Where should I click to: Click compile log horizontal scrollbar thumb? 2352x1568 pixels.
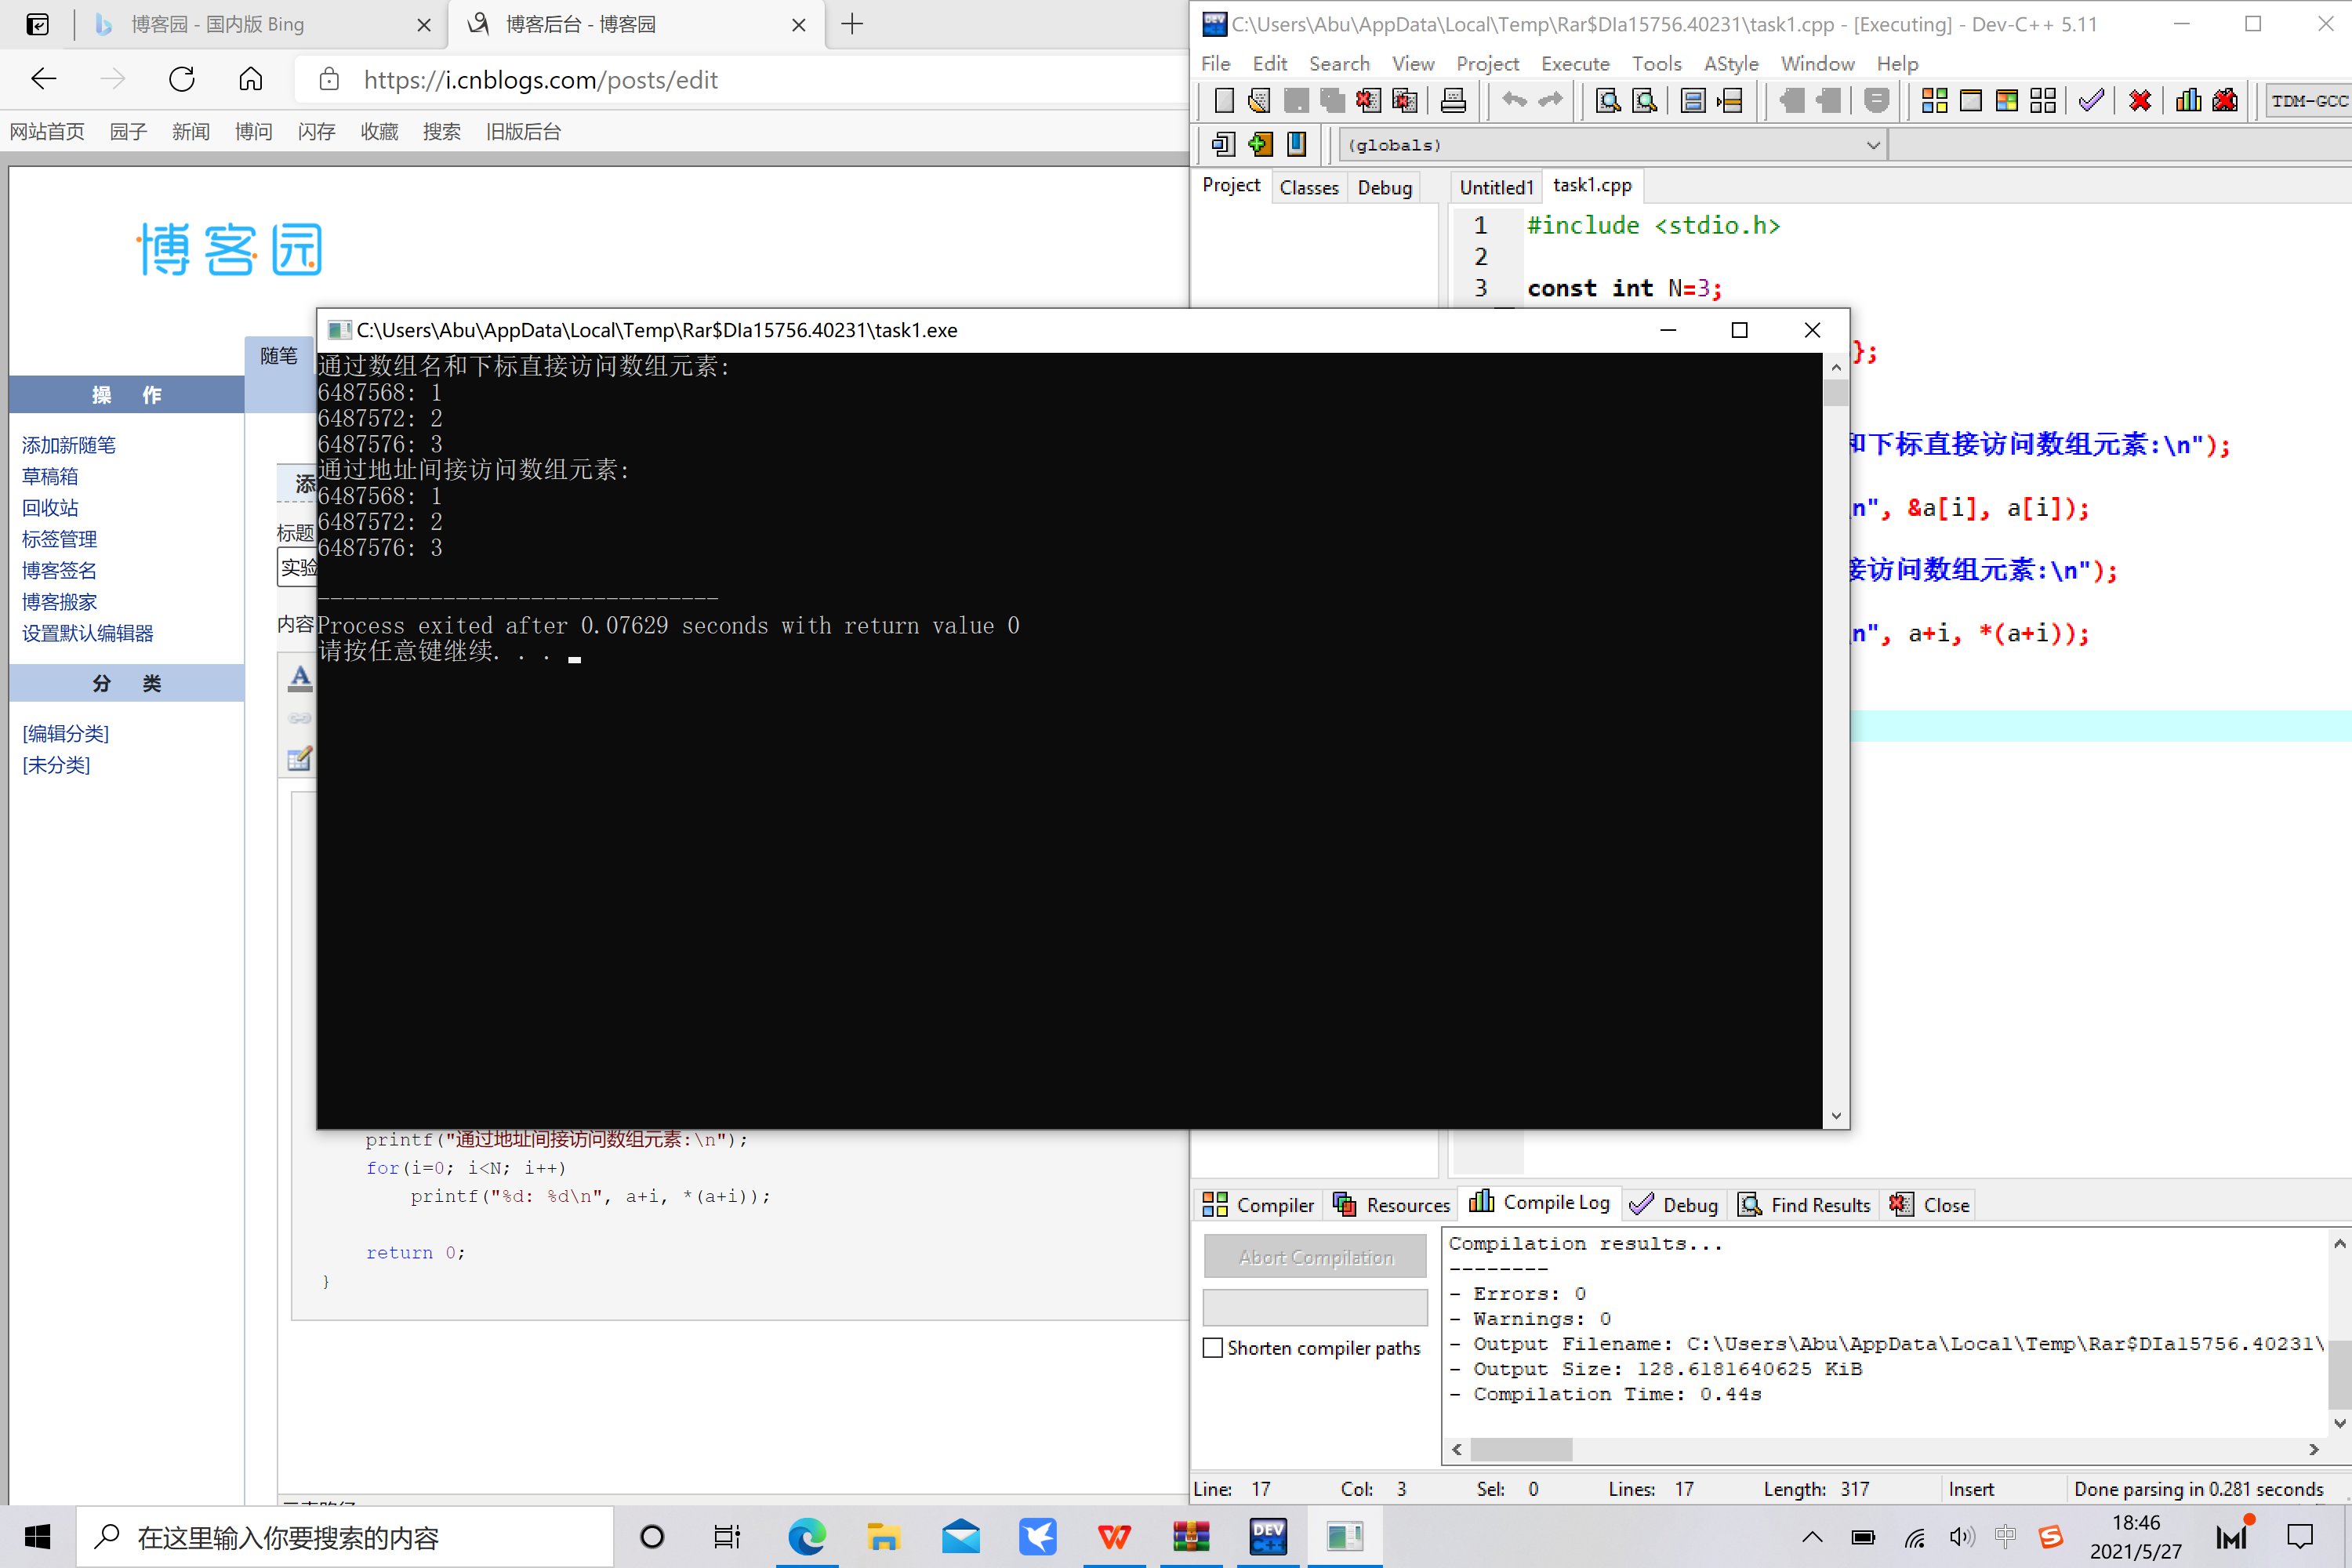tap(1520, 1449)
